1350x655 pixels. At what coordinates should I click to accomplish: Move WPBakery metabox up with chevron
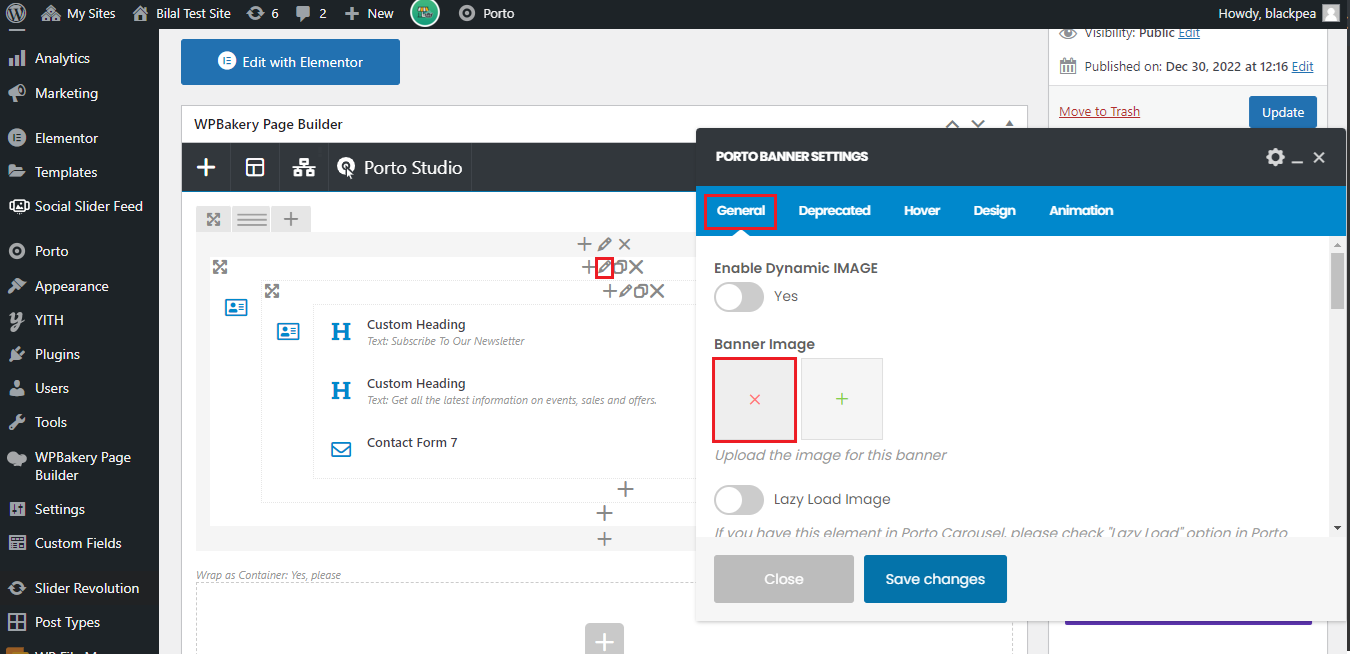(x=952, y=125)
